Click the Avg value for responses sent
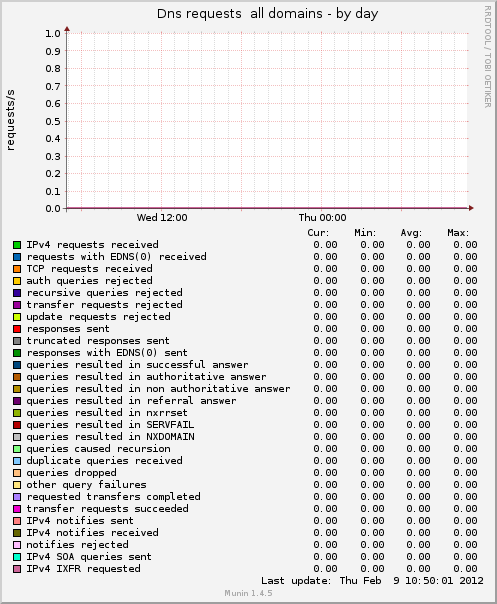The image size is (497, 604). pyautogui.click(x=418, y=329)
